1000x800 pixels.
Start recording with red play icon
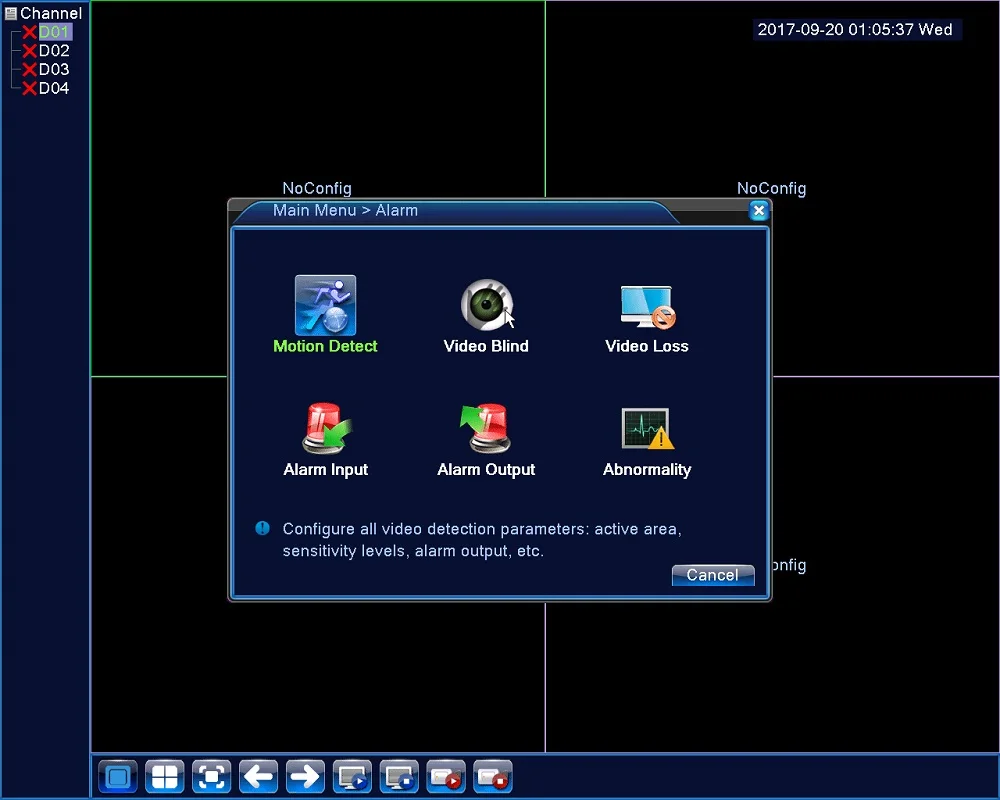click(x=446, y=776)
